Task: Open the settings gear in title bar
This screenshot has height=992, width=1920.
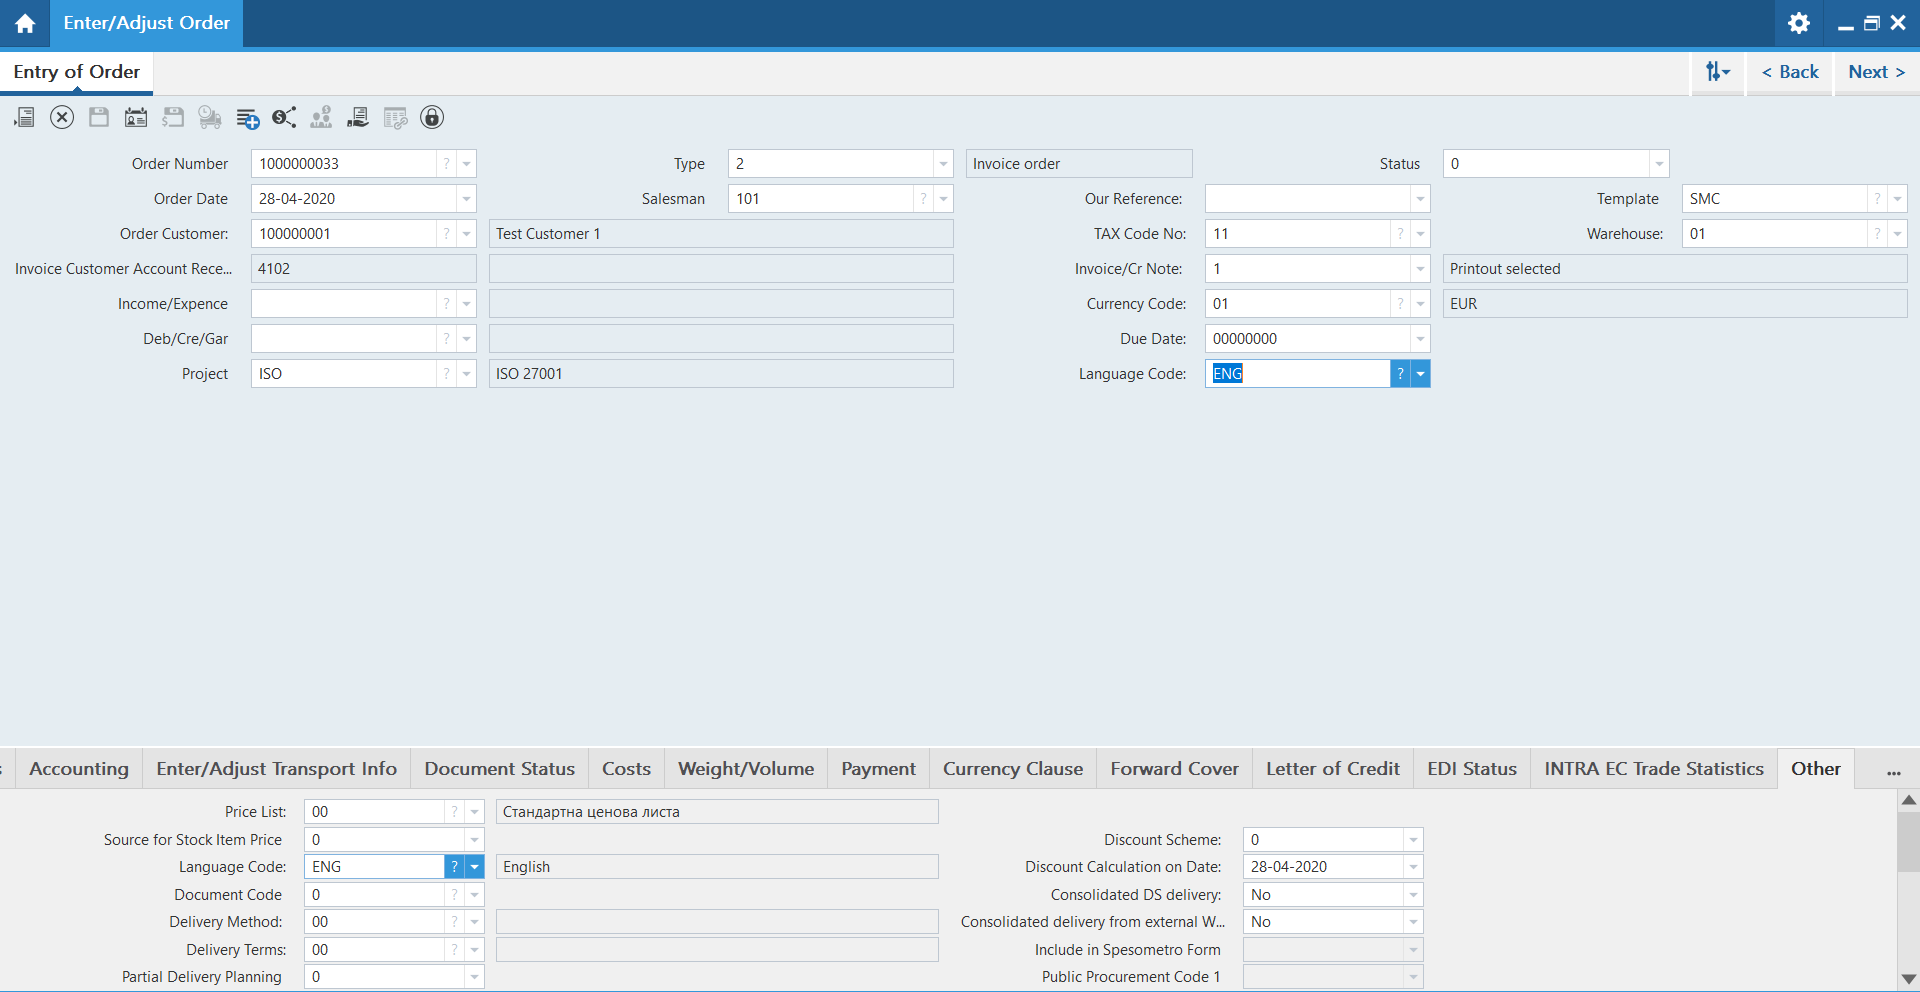Action: pos(1798,23)
